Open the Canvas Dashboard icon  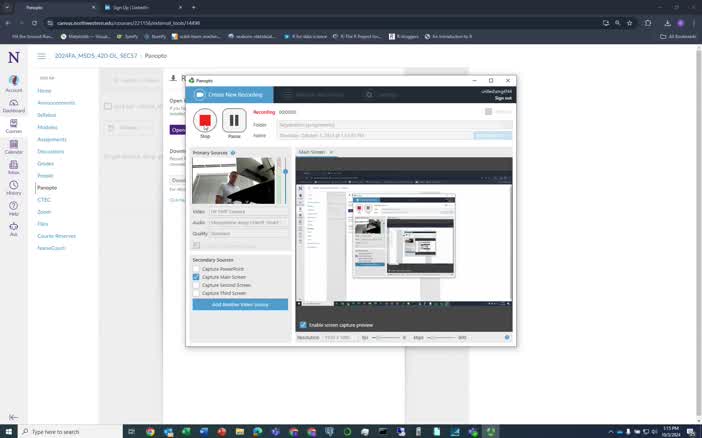coord(13,106)
